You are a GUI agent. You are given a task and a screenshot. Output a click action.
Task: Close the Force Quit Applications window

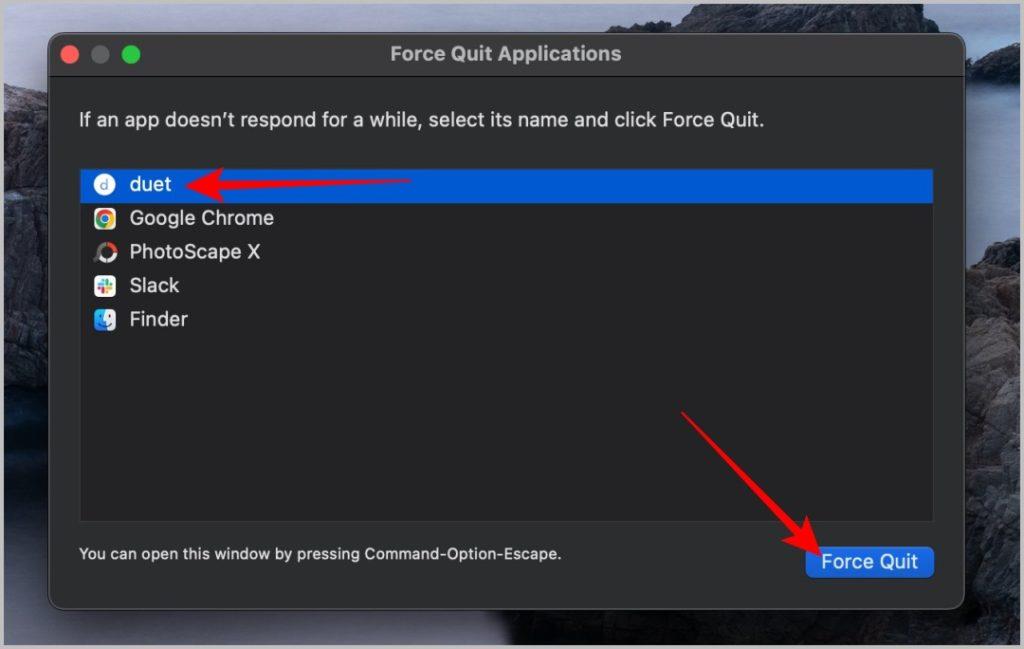click(70, 54)
